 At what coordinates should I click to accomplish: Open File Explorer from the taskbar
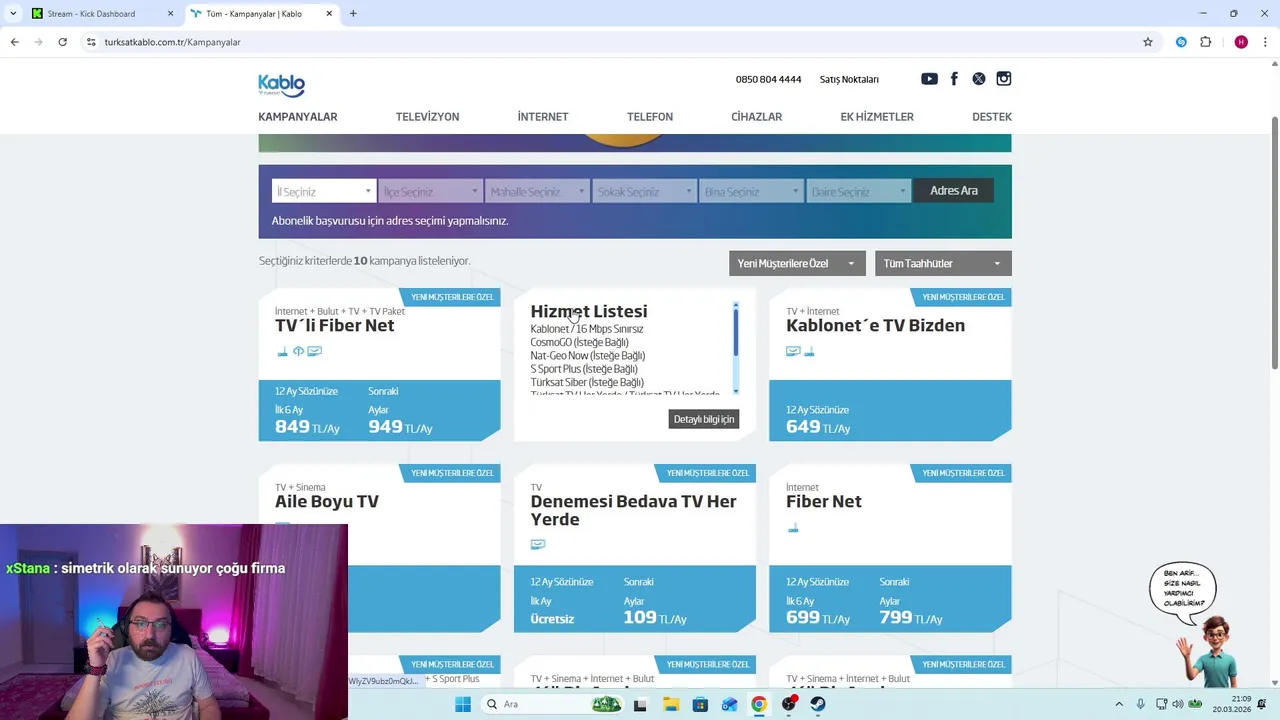[x=670, y=704]
